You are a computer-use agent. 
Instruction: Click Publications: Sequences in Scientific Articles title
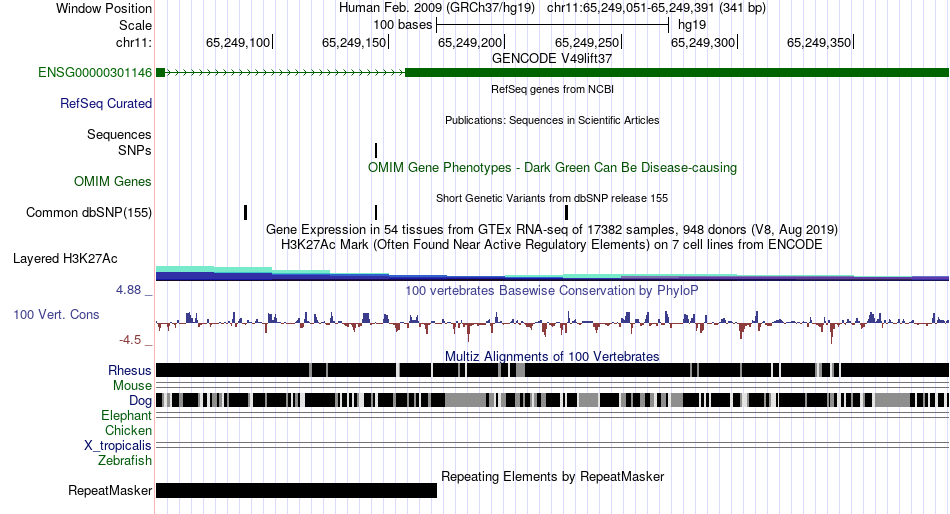pyautogui.click(x=552, y=120)
